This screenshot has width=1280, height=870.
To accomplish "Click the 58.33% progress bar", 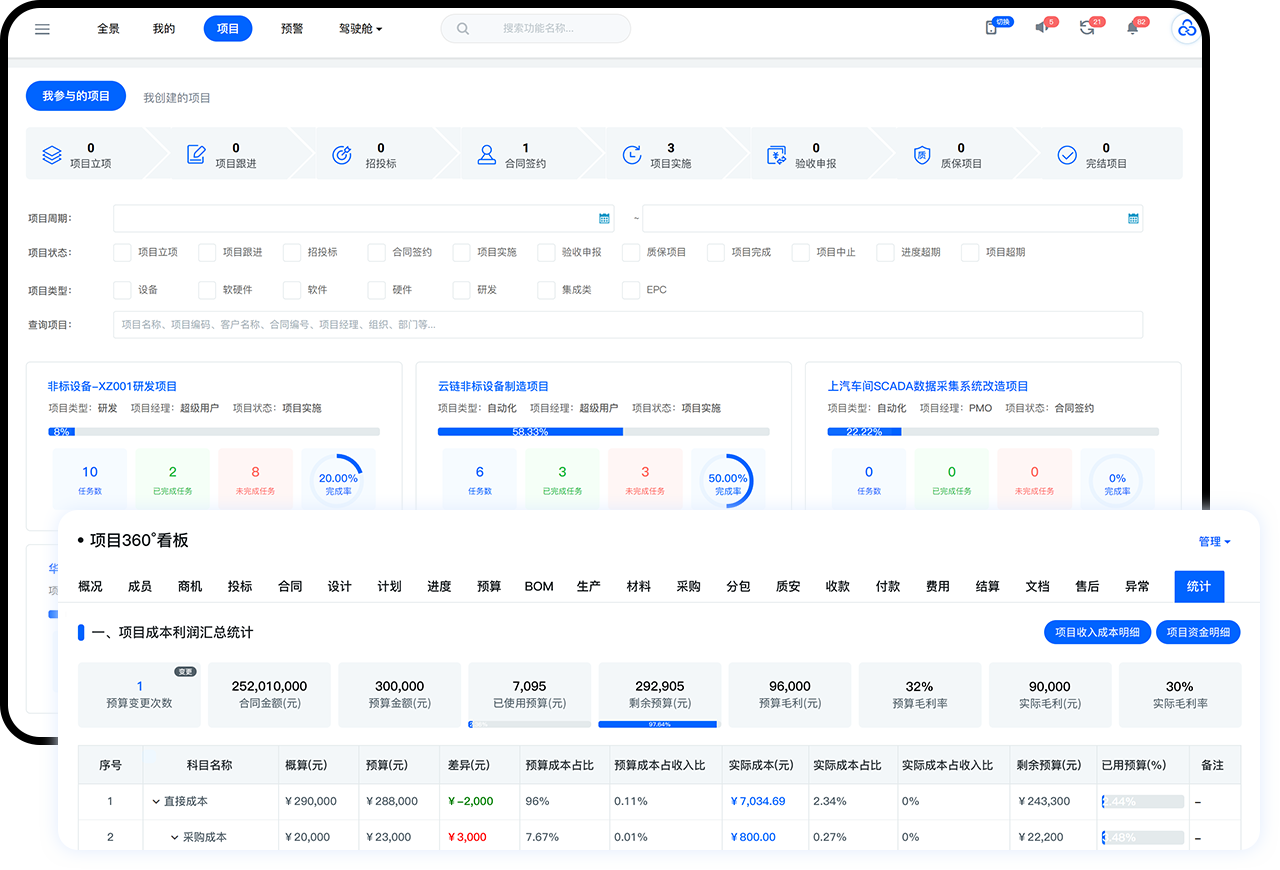I will [530, 432].
